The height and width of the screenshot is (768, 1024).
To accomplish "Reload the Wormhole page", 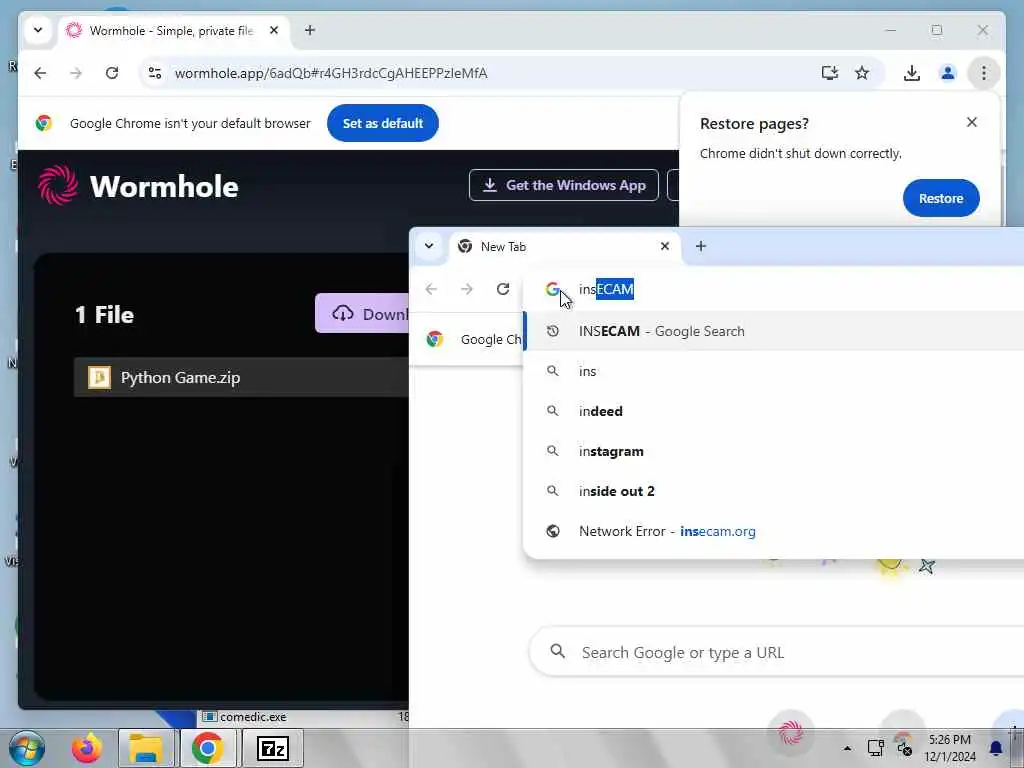I will click(x=112, y=73).
